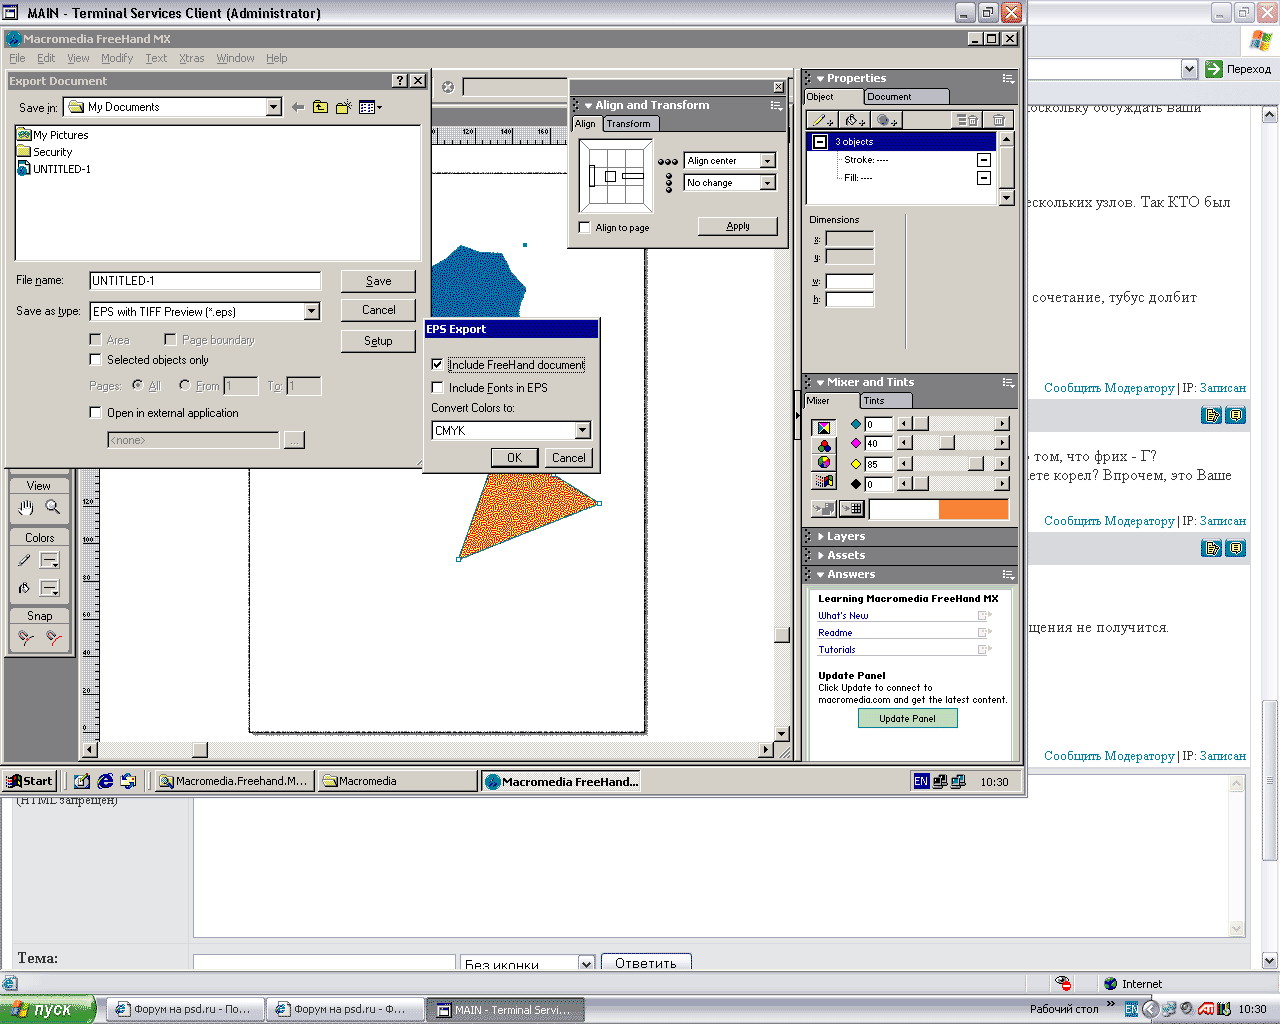Open Mixer and Tints options menu icon
The height and width of the screenshot is (1024, 1280).
(x=1008, y=382)
